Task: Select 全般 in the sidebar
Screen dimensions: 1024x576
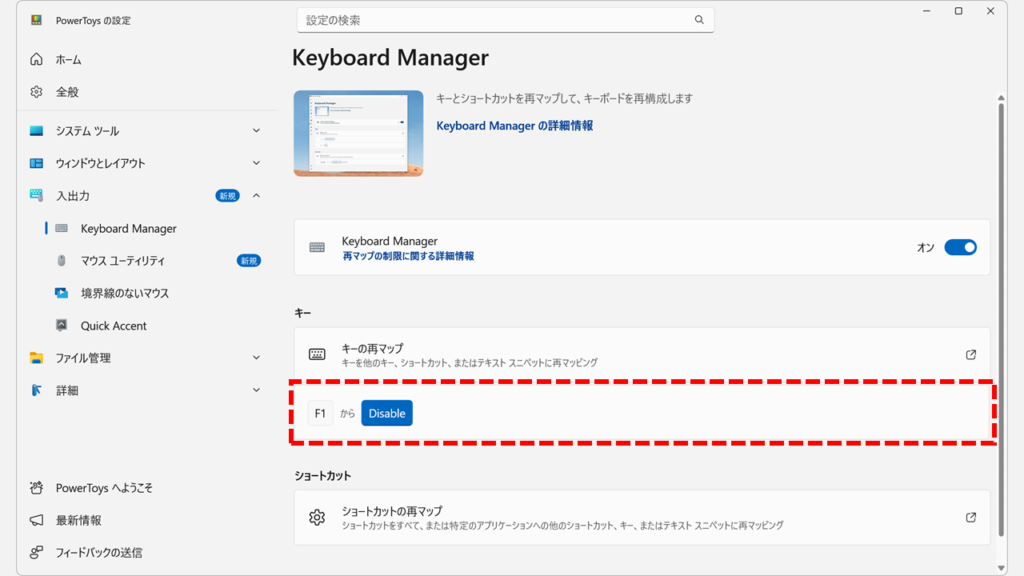Action: [36, 92]
